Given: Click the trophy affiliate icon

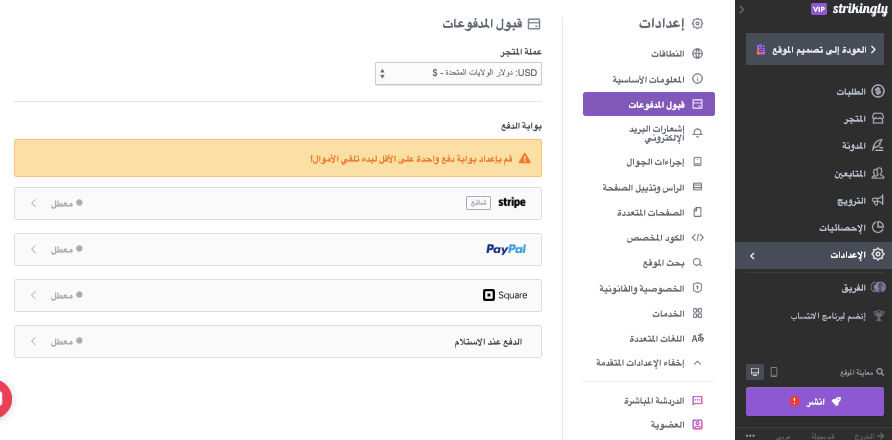Looking at the screenshot, I should click(x=878, y=315).
